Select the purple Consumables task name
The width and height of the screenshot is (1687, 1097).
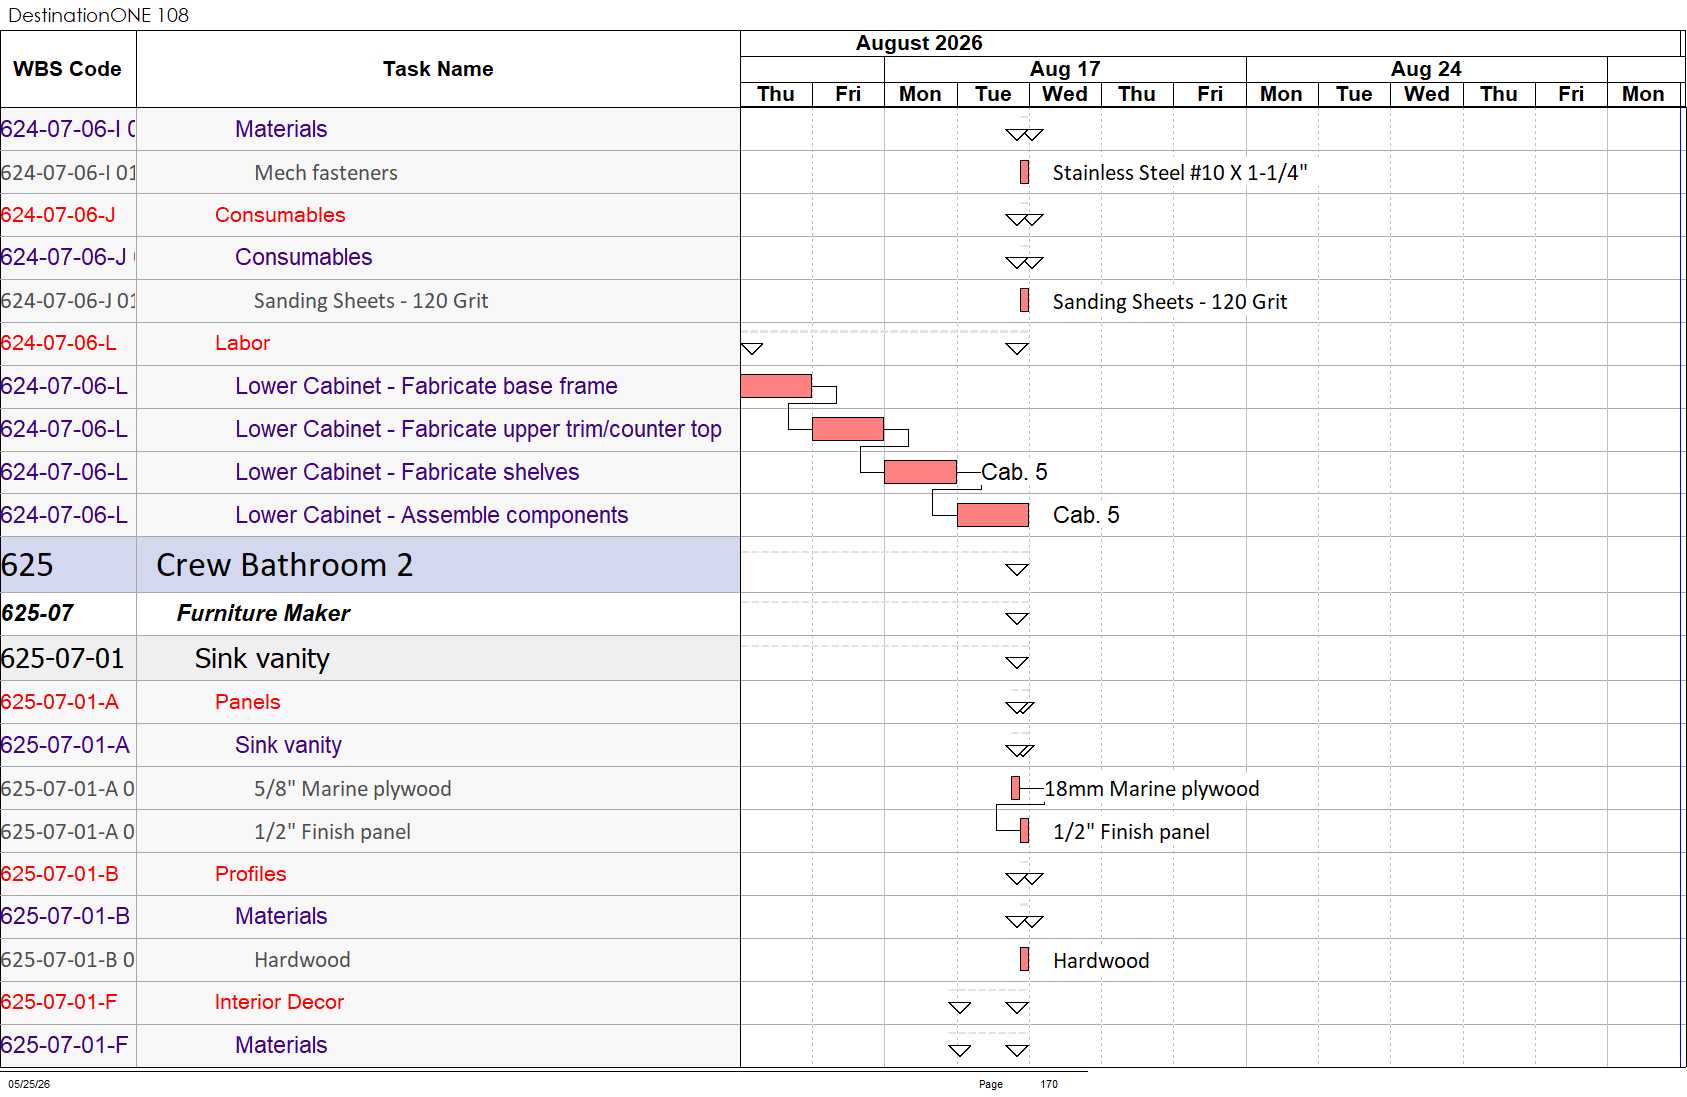(304, 257)
